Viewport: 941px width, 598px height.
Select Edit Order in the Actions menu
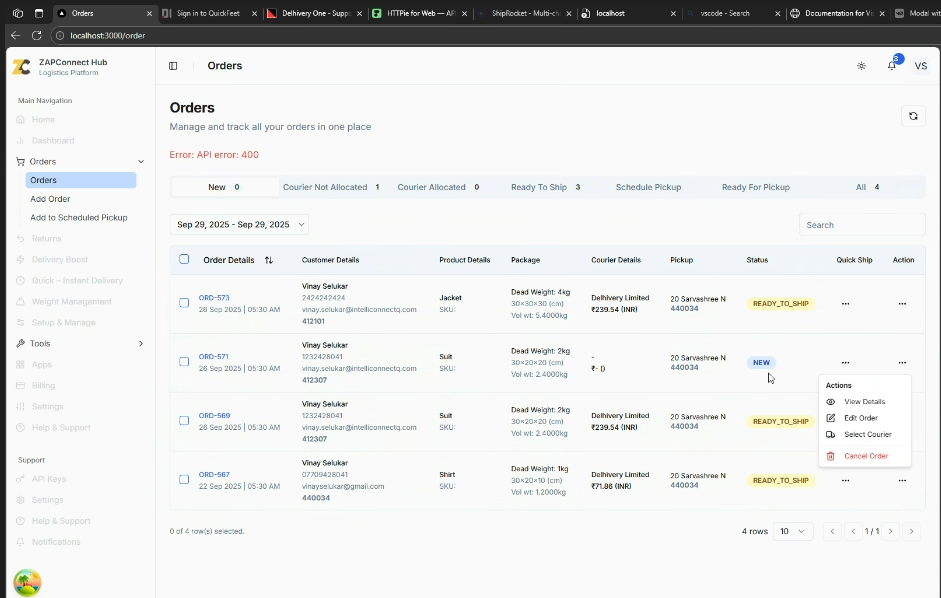[x=860, y=418]
